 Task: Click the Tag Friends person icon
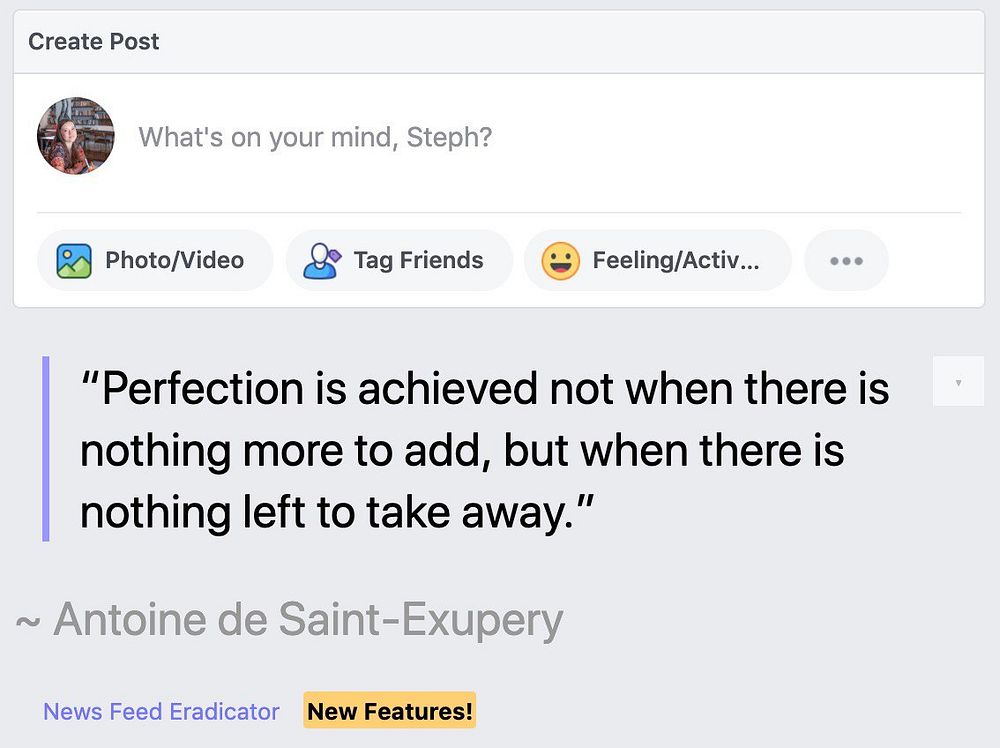322,261
